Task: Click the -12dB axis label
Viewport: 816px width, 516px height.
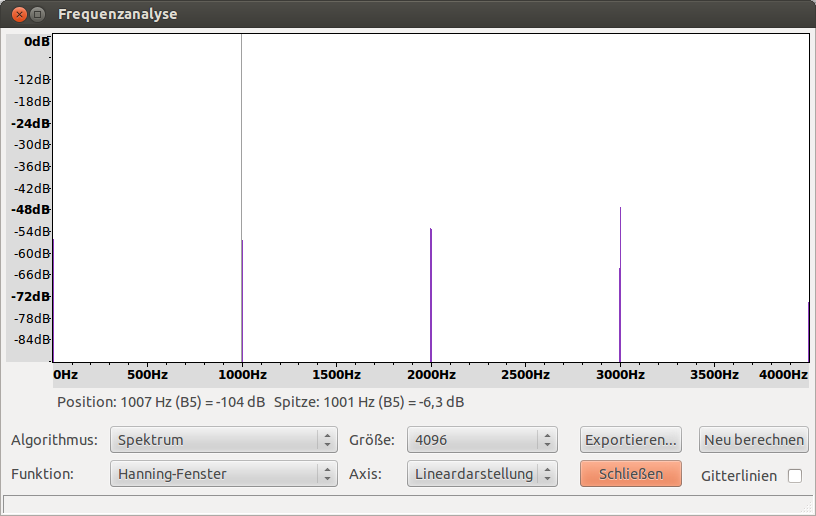Action: point(32,80)
